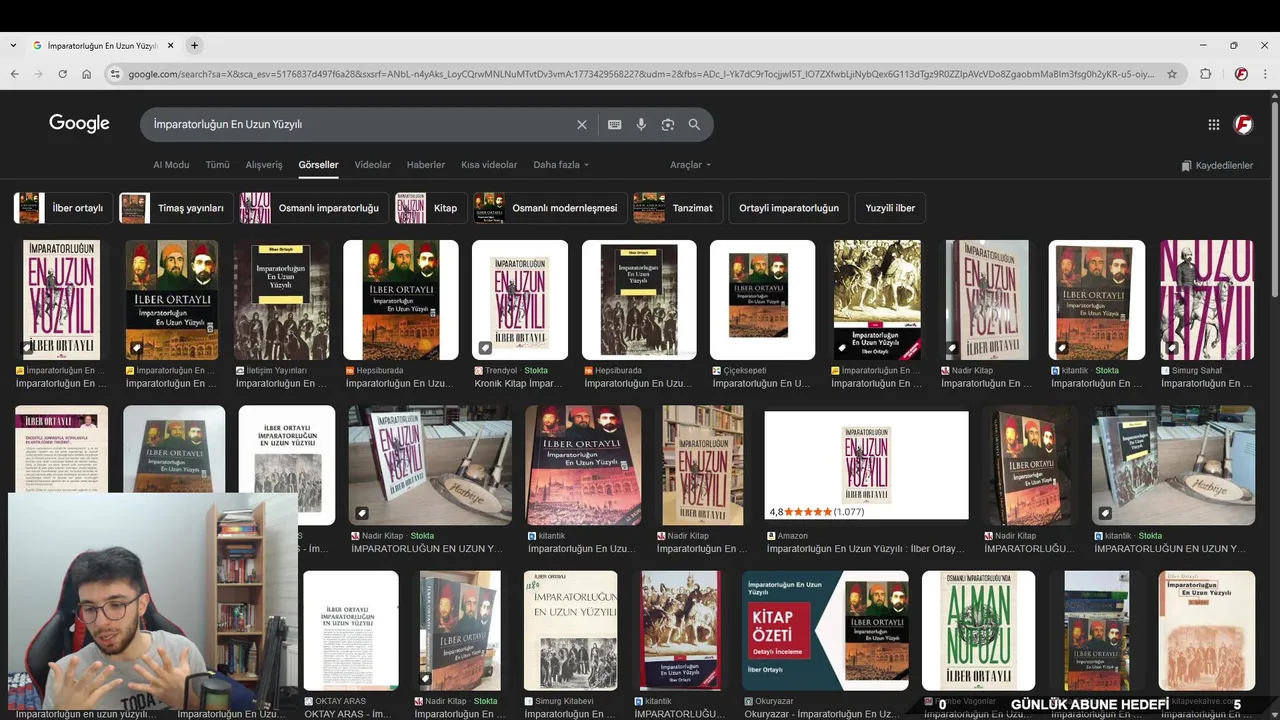Bookmark this page with star icon
Image resolution: width=1280 pixels, height=720 pixels.
(1172, 74)
